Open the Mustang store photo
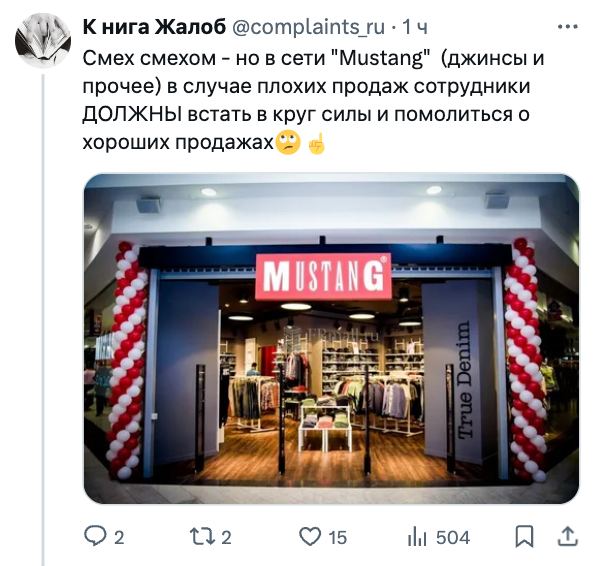 pyautogui.click(x=331, y=338)
